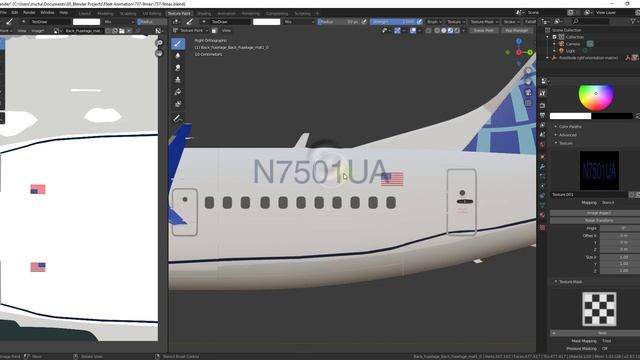The image size is (640, 360).
Task: Click the checkerboard texture mask preview
Action: point(599,309)
